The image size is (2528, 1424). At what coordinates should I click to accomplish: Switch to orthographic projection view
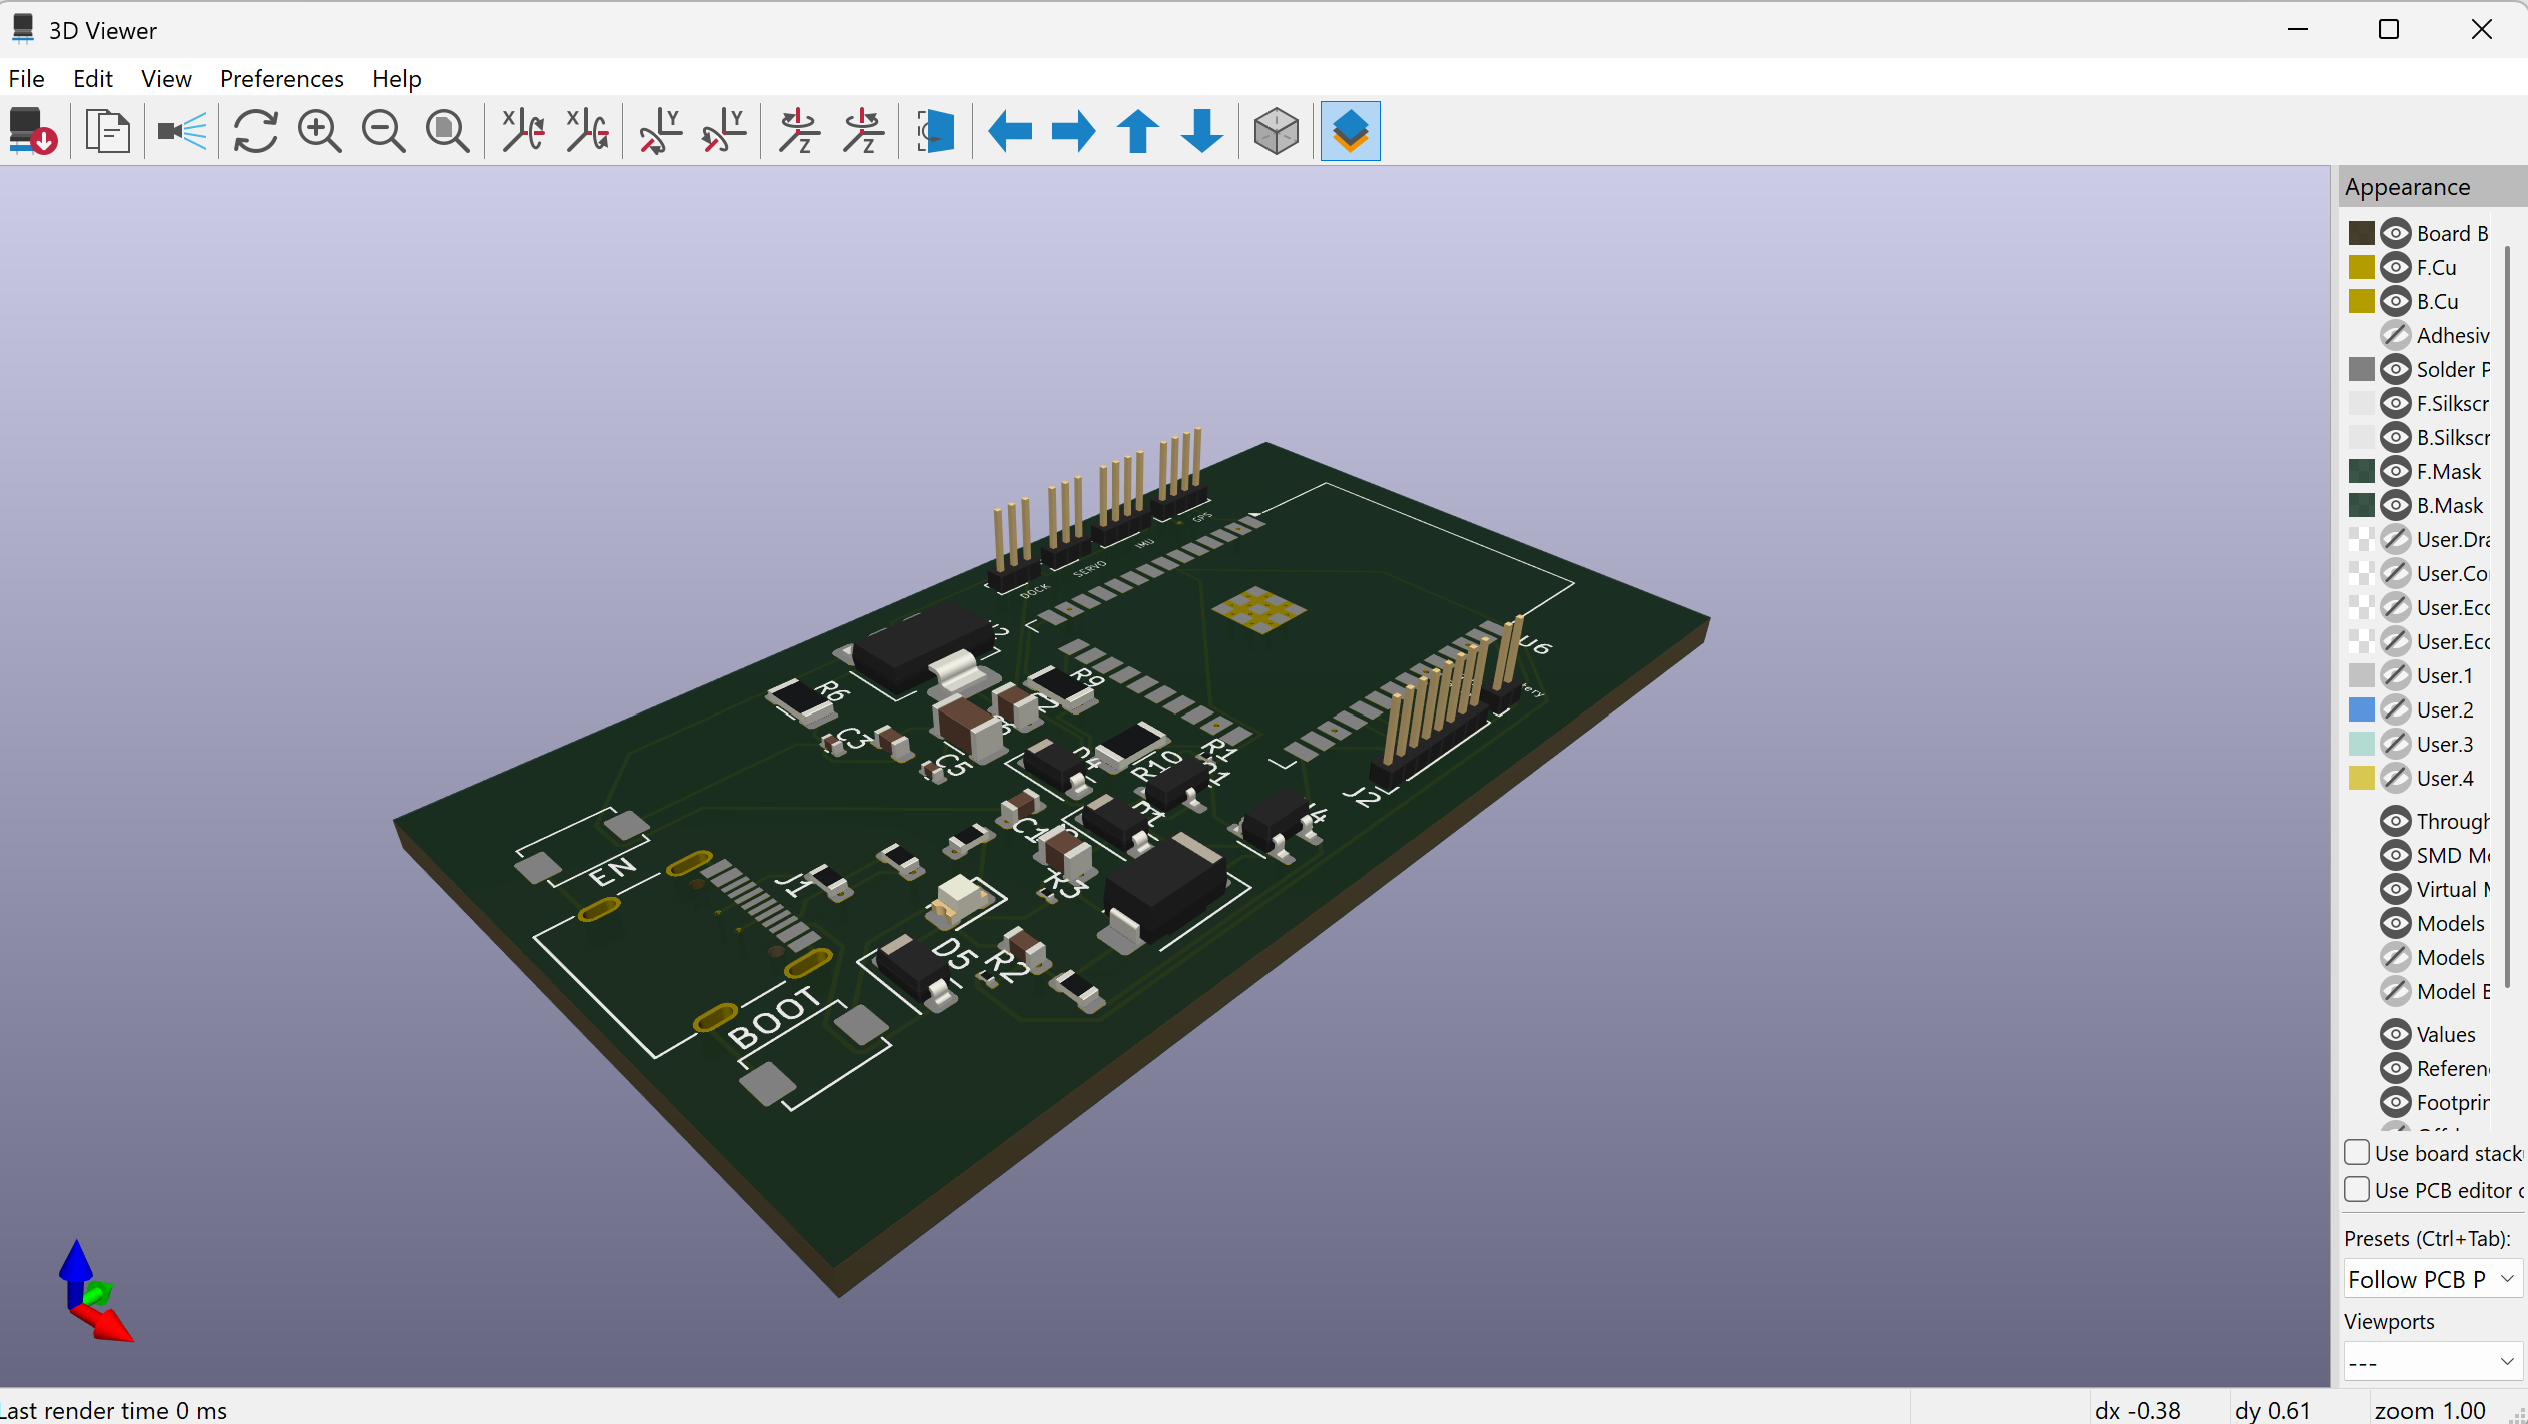tap(1276, 131)
